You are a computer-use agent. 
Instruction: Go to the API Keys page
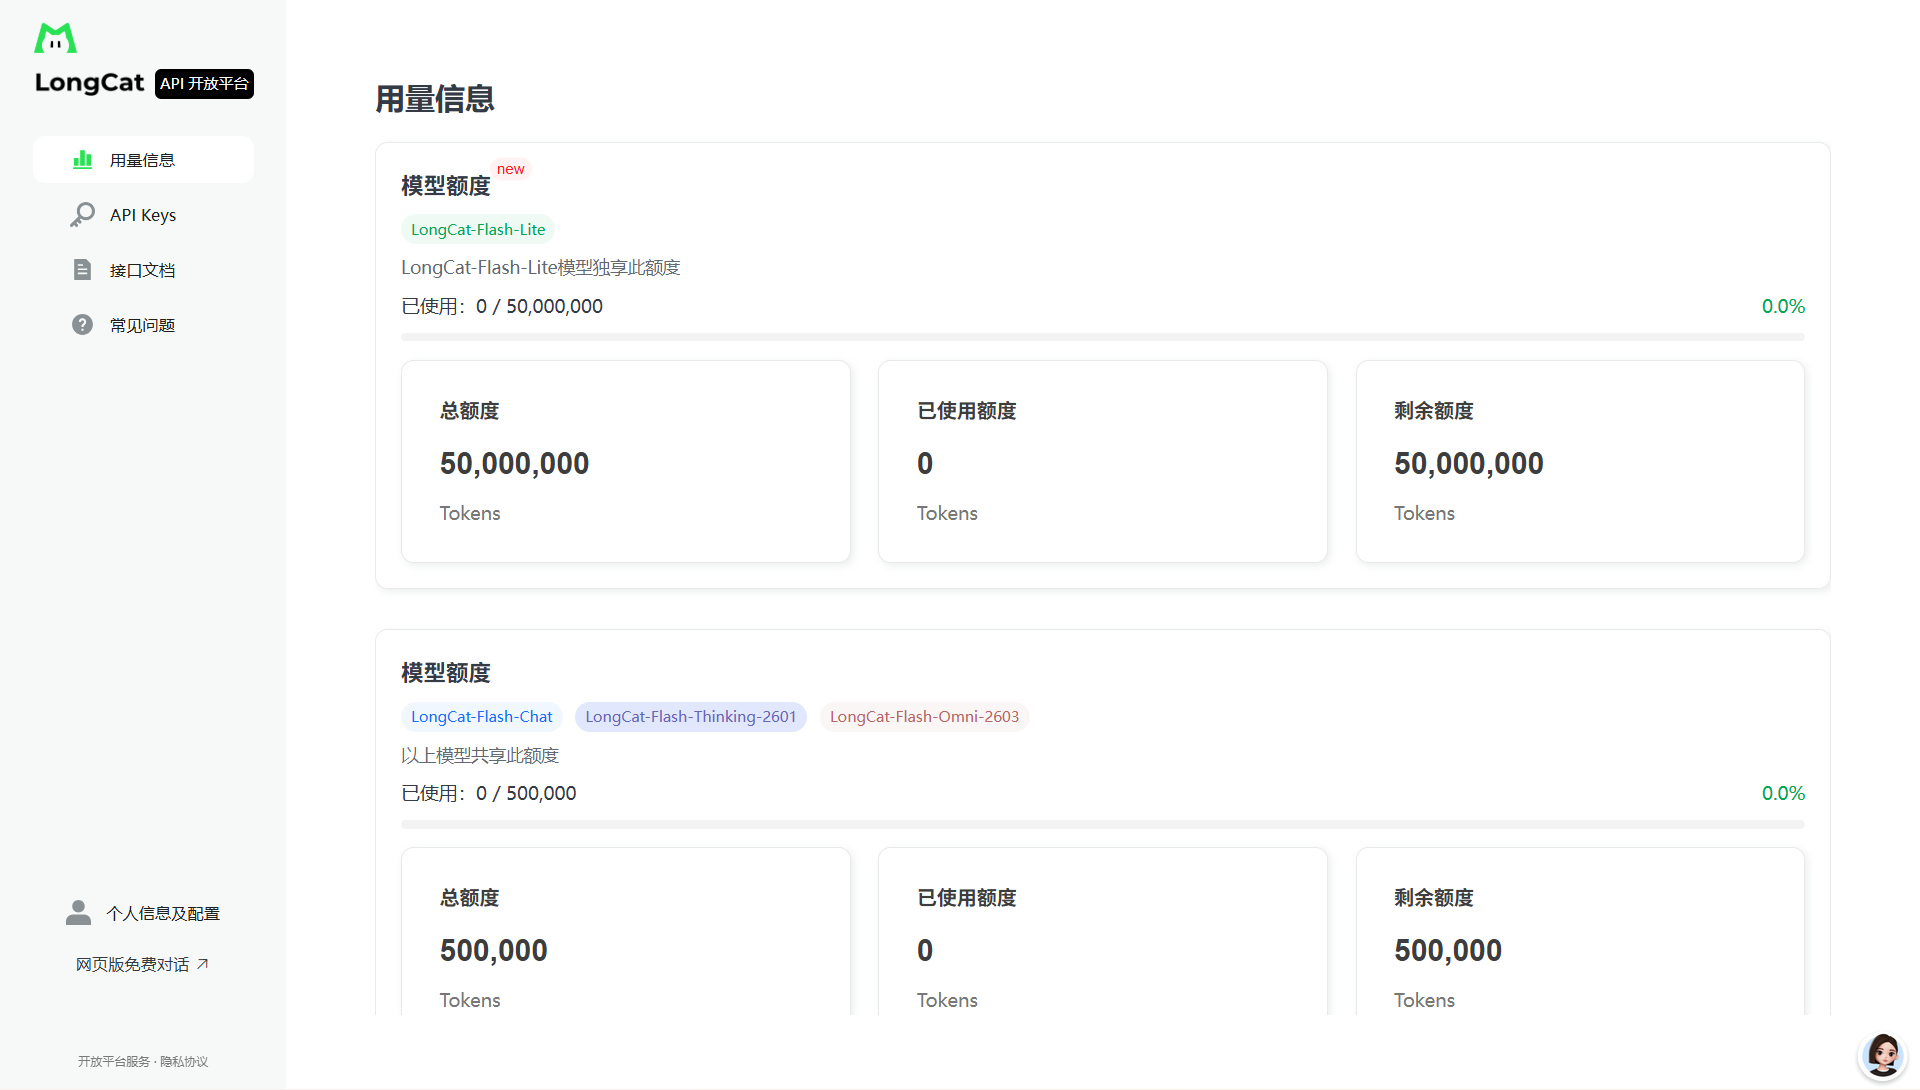pos(143,215)
